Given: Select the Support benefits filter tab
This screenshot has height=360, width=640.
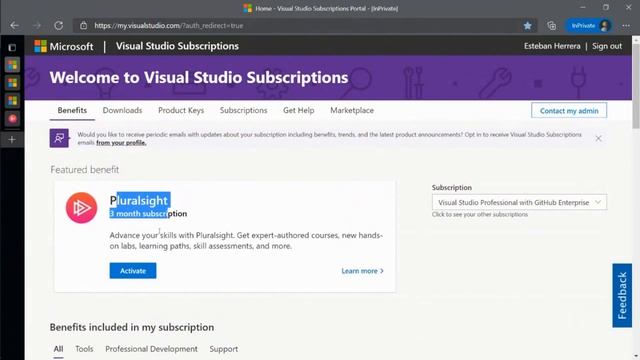Looking at the screenshot, I should click(x=224, y=349).
